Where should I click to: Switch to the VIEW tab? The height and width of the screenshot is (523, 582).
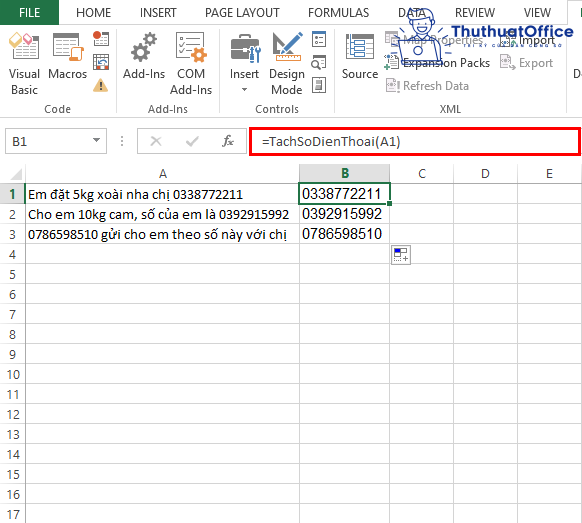pyautogui.click(x=537, y=13)
